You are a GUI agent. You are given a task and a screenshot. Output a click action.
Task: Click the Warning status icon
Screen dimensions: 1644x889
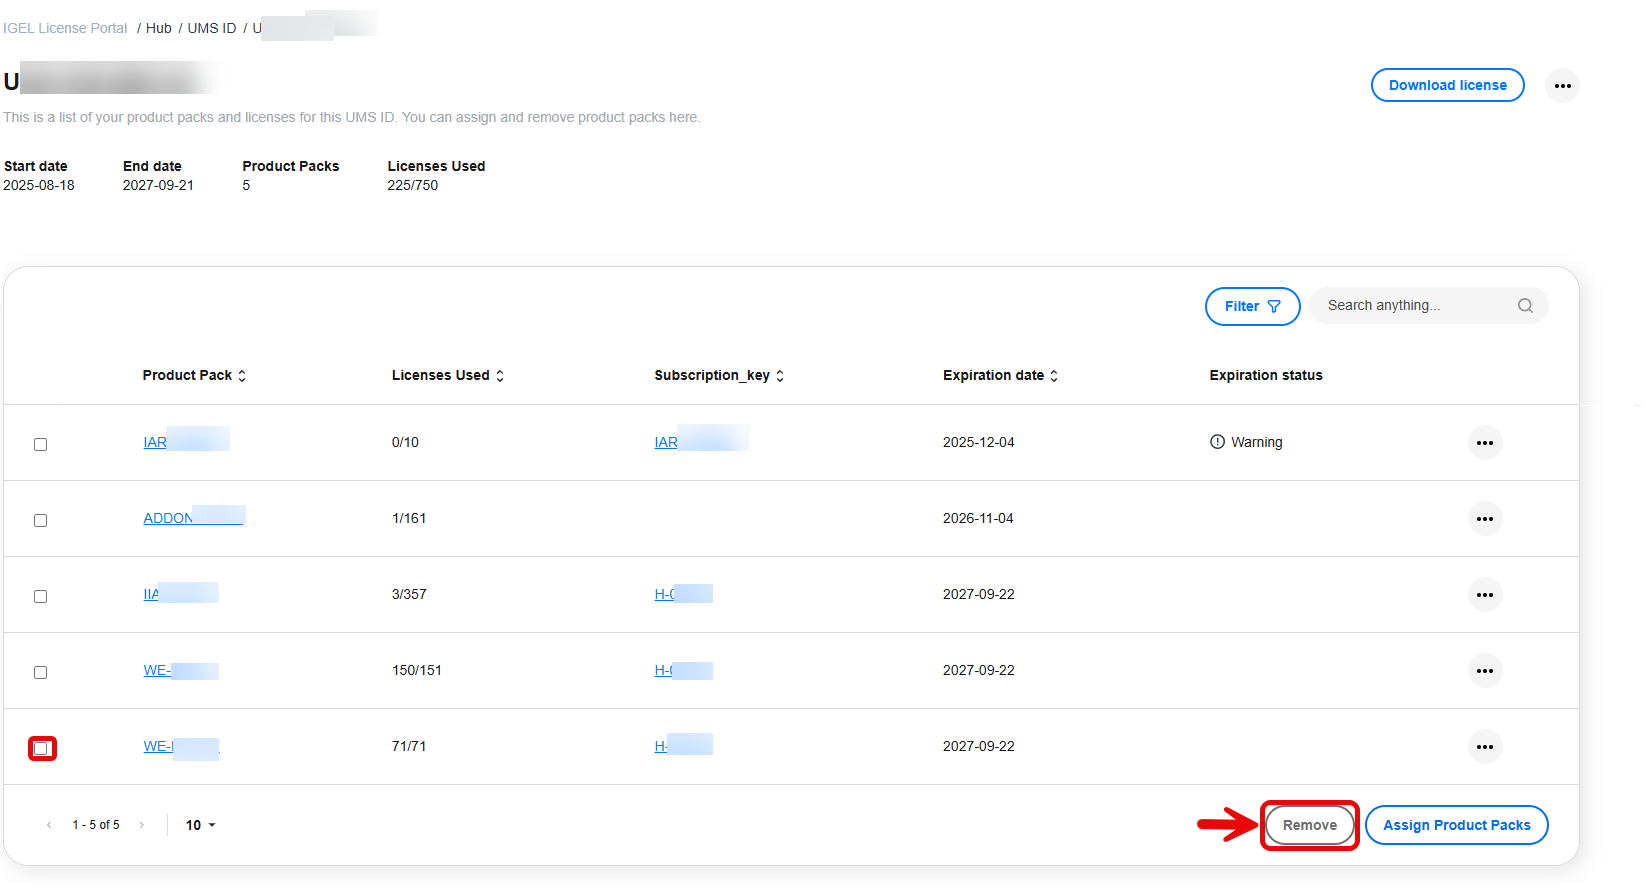pos(1217,442)
